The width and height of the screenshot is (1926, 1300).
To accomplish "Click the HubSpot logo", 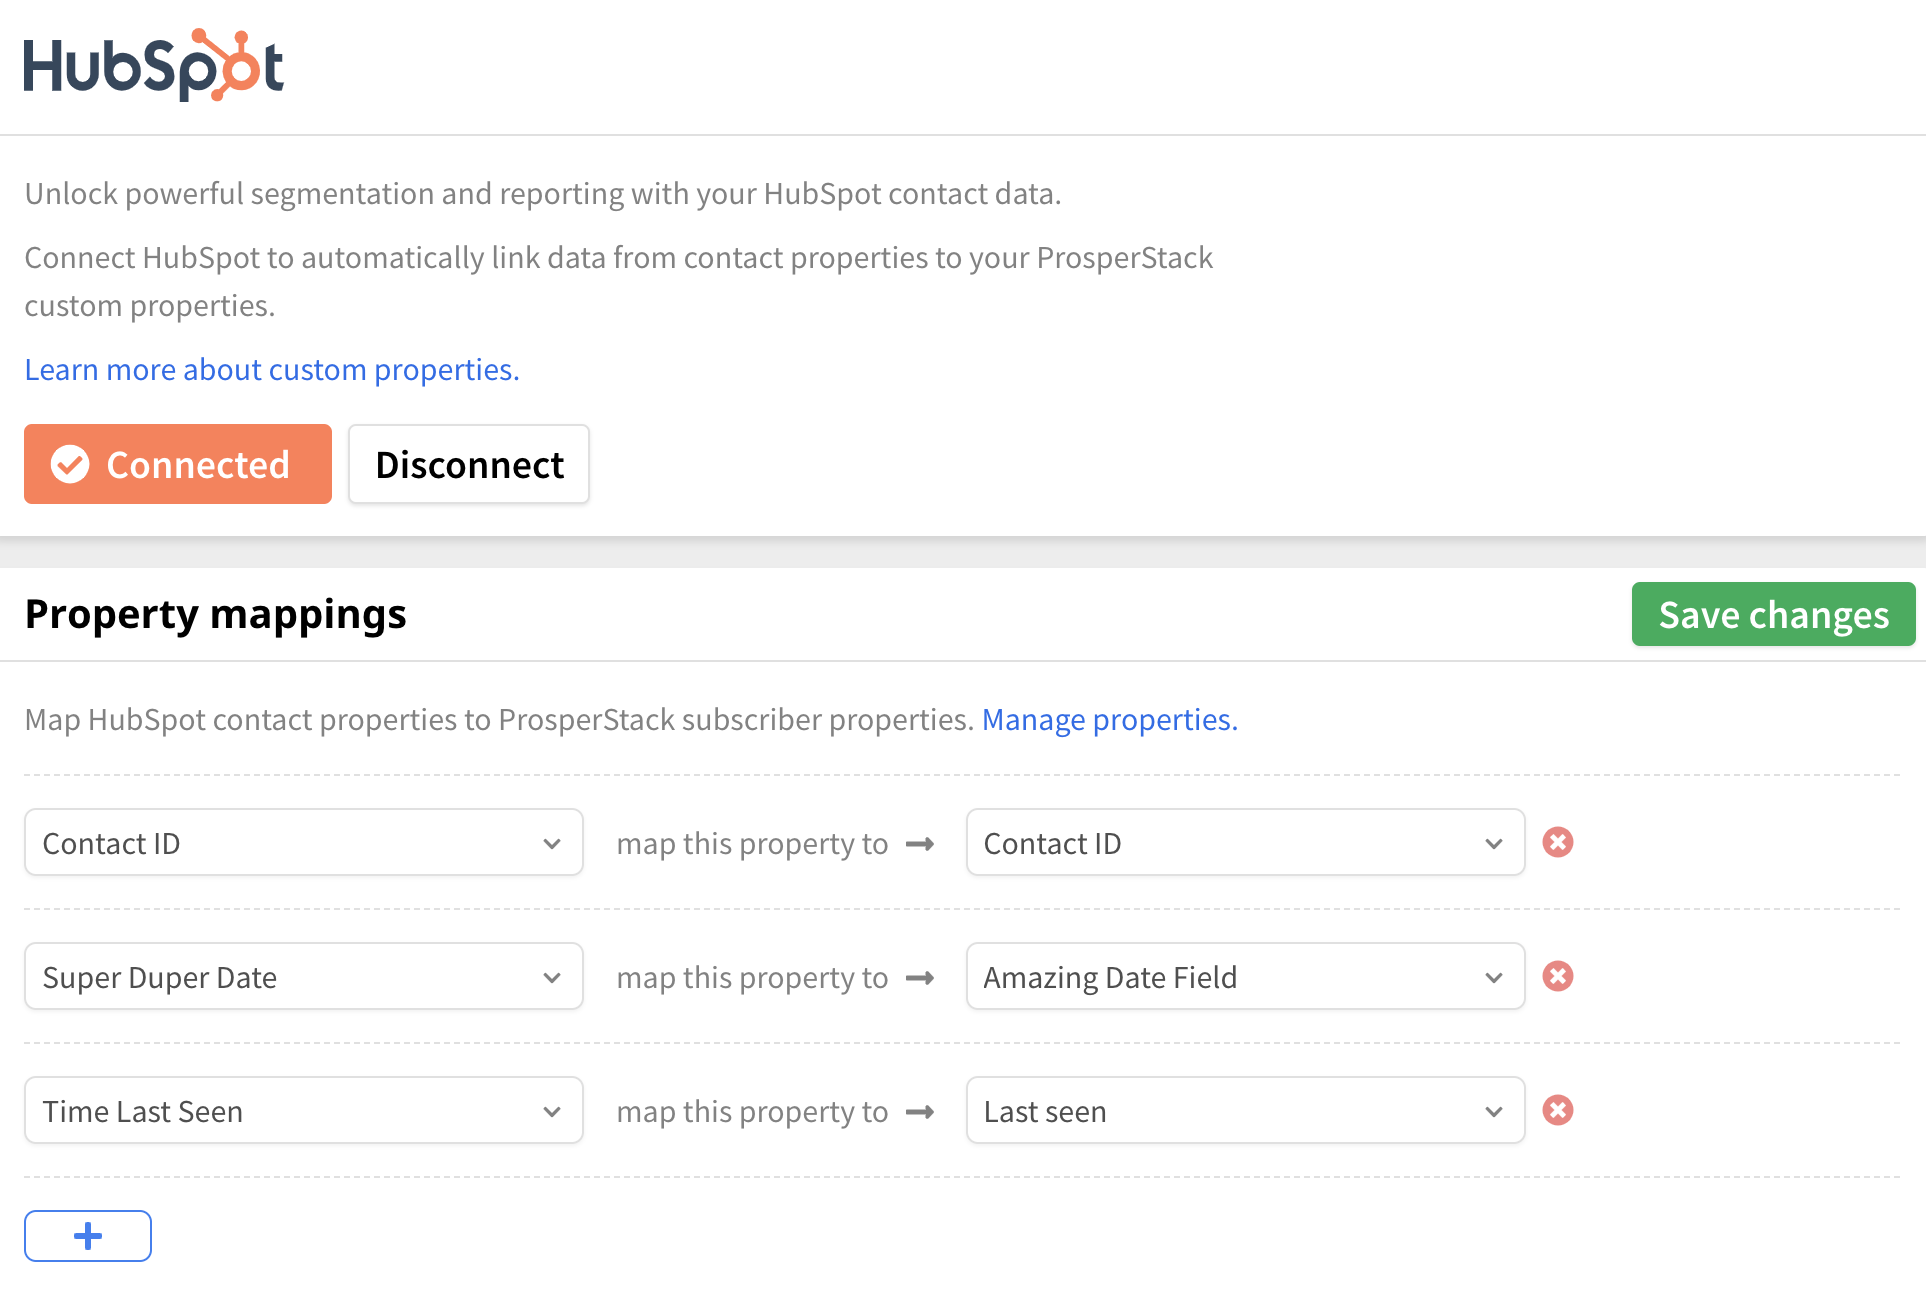I will [x=153, y=65].
